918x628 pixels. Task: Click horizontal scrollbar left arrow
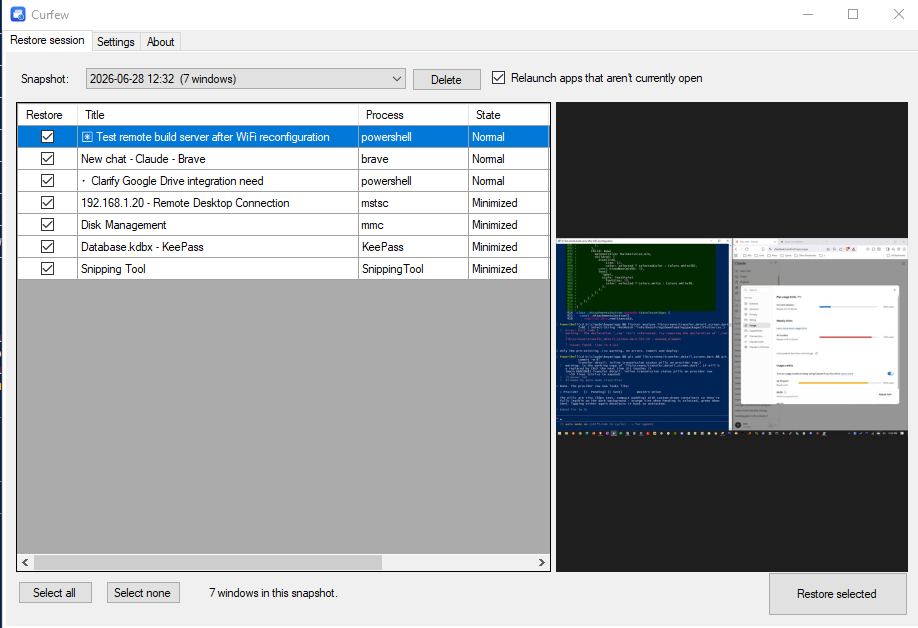25,562
